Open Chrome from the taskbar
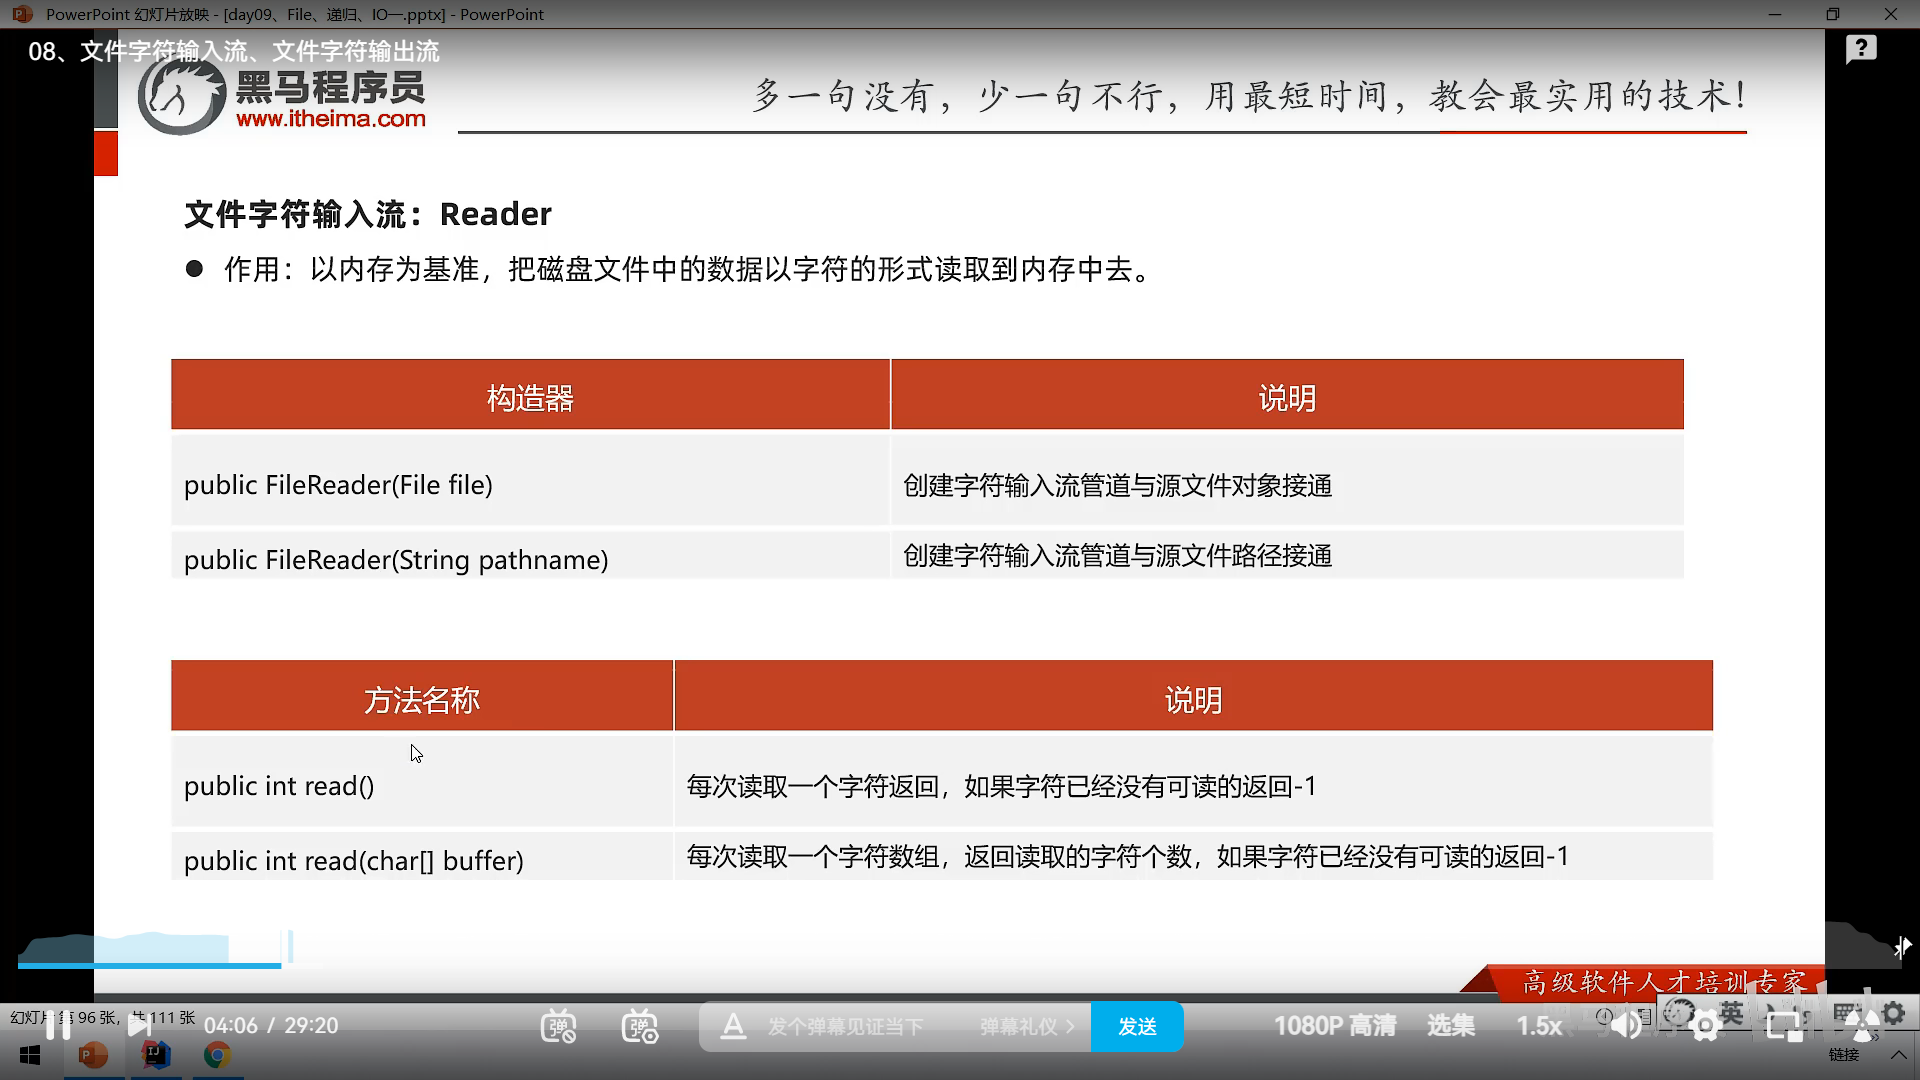The width and height of the screenshot is (1920, 1080). (217, 1055)
